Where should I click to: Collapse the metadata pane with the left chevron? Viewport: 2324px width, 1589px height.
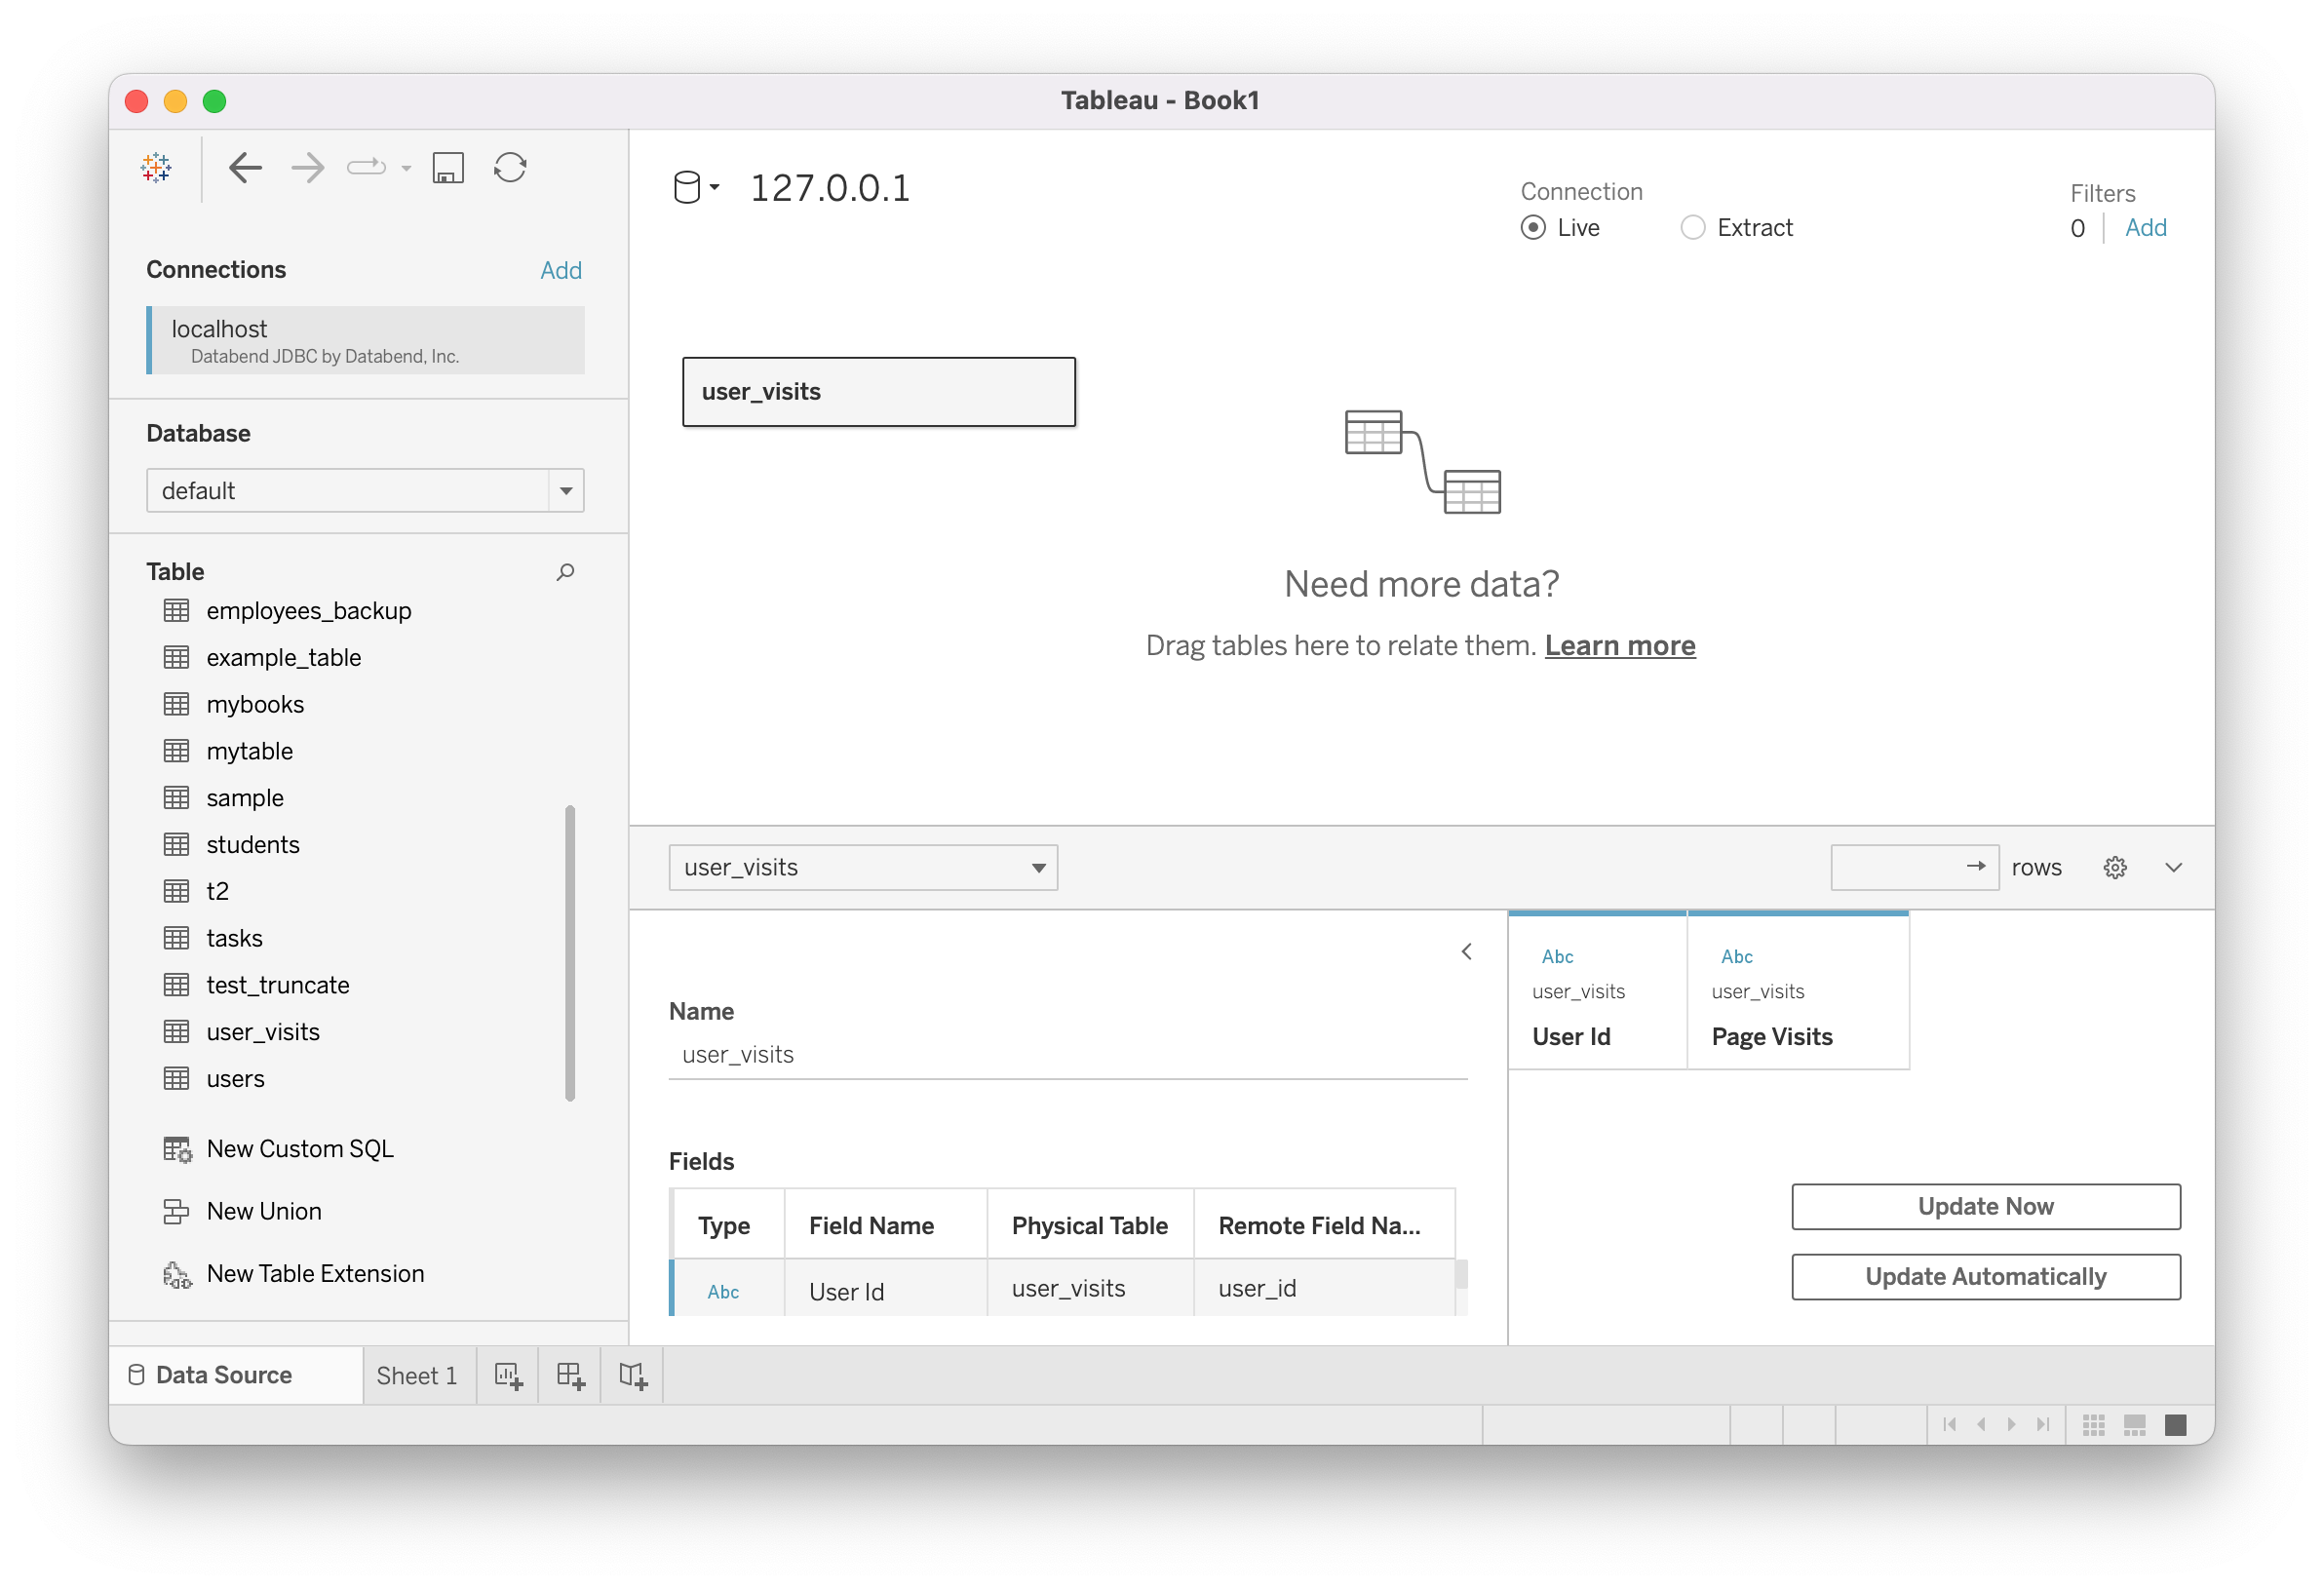(1467, 952)
